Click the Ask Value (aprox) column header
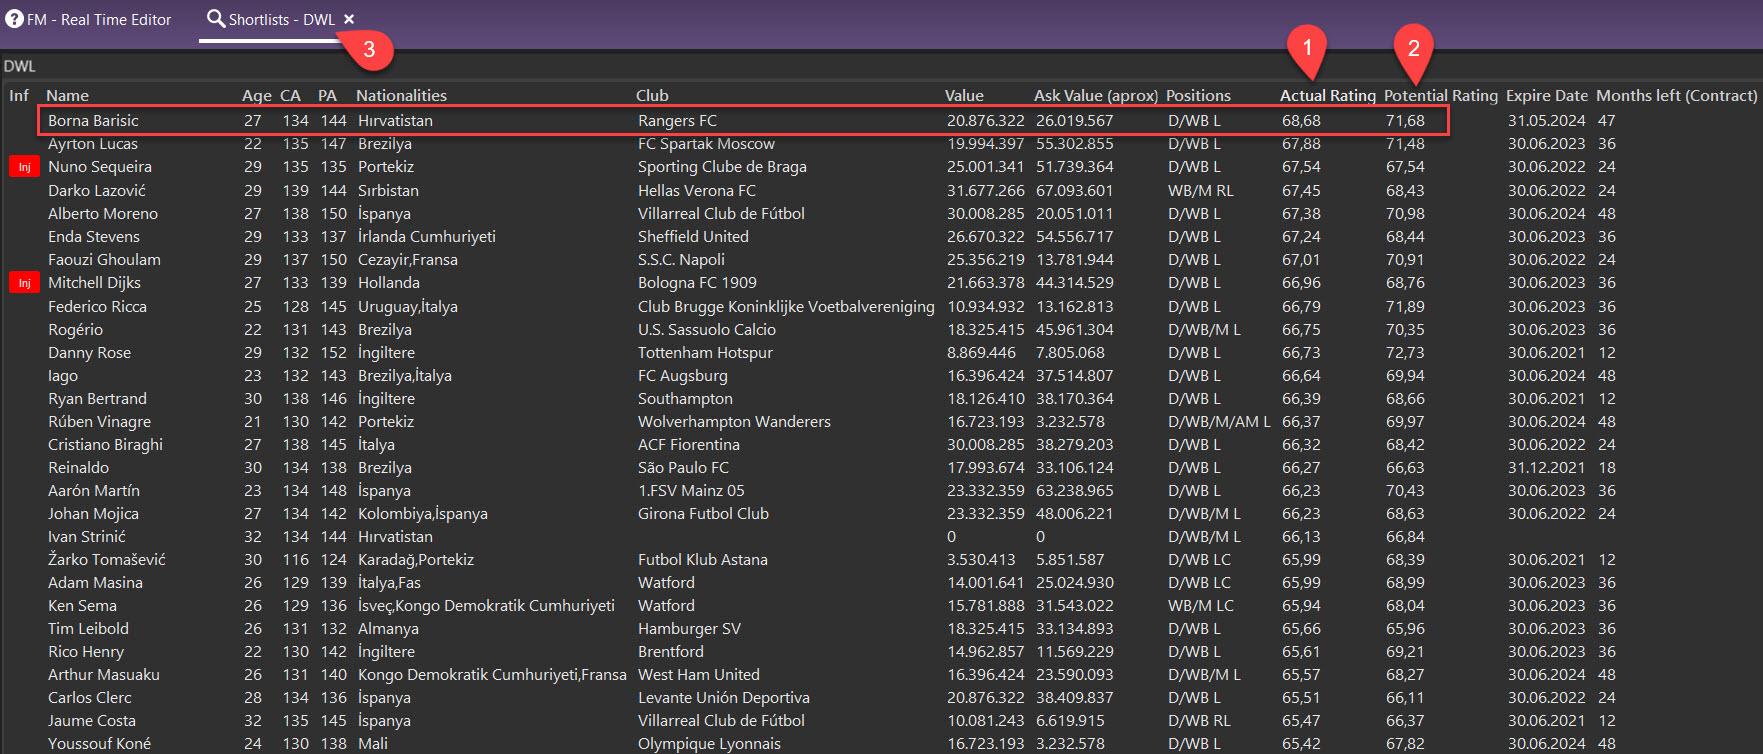Screen dimensions: 1763x754 1095,96
